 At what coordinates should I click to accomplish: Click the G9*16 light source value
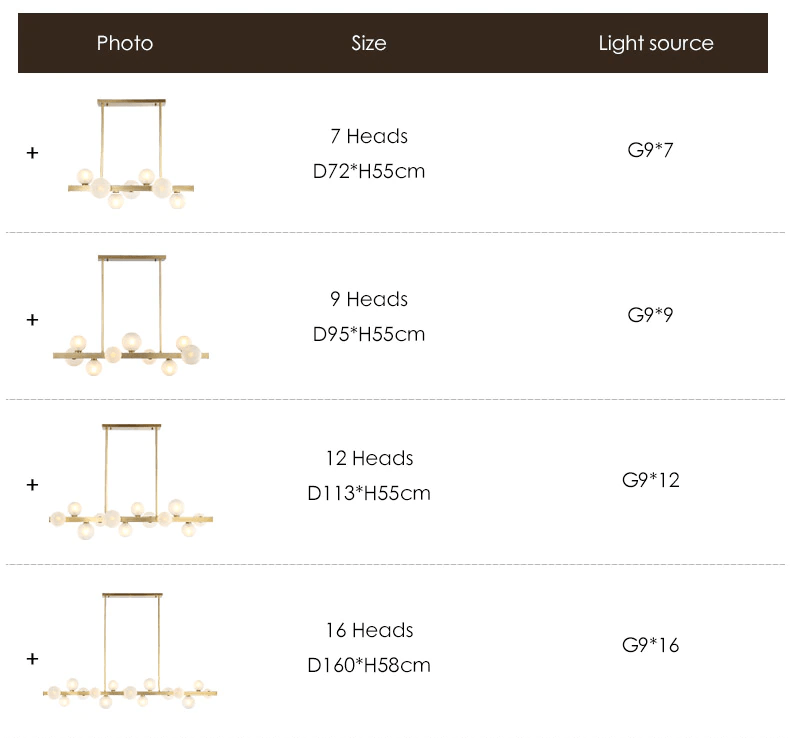pyautogui.click(x=650, y=645)
